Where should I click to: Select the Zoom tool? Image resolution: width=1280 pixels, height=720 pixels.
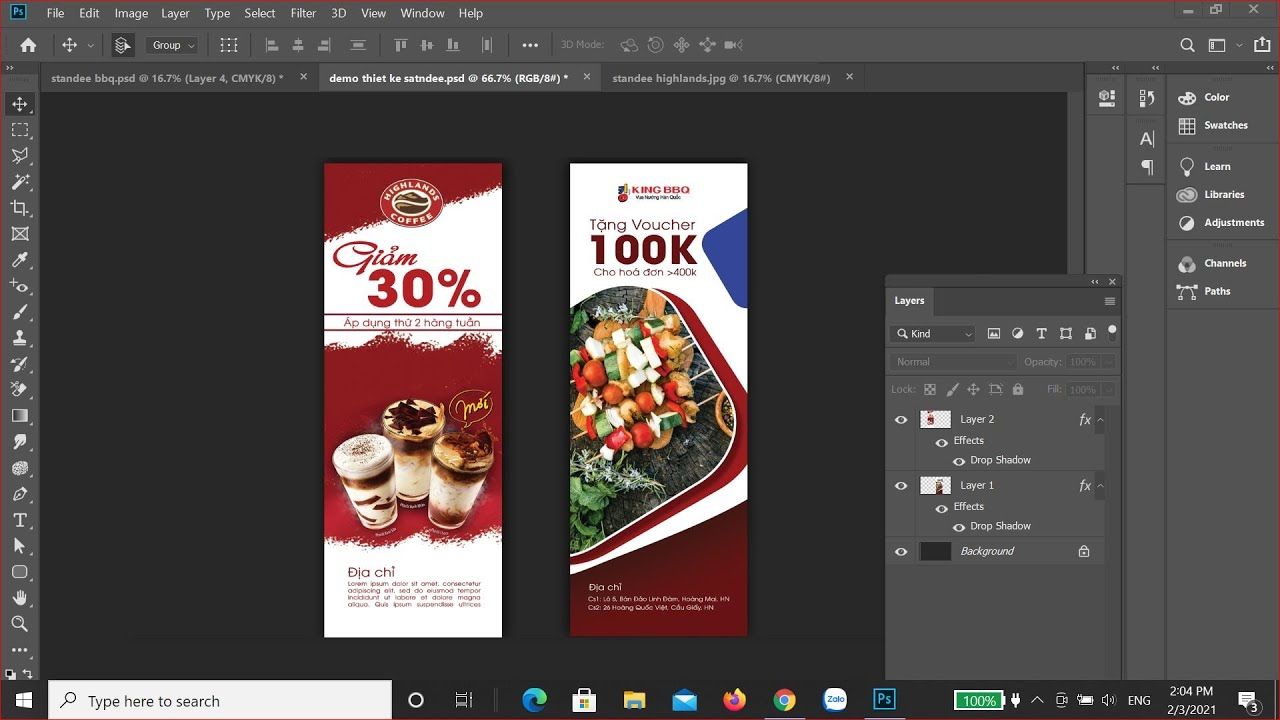pyautogui.click(x=19, y=624)
